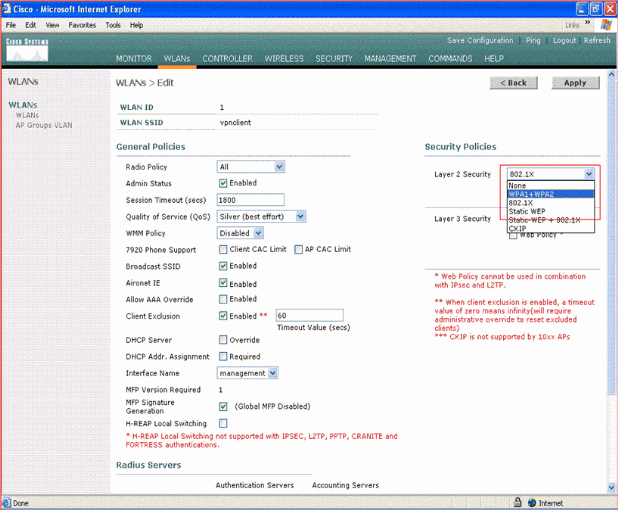618x510 pixels.
Task: Click the Windows flag icon in the menu bar
Action: tap(607, 25)
